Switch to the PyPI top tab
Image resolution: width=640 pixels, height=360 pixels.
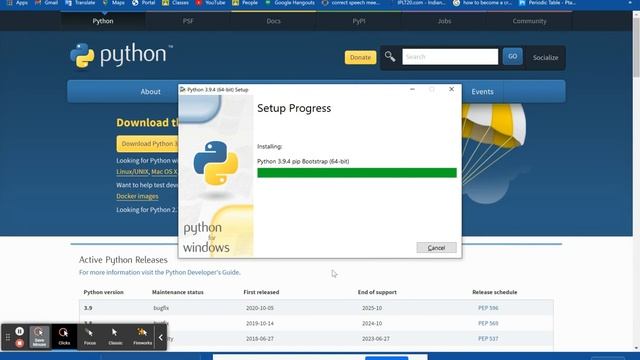point(359,21)
